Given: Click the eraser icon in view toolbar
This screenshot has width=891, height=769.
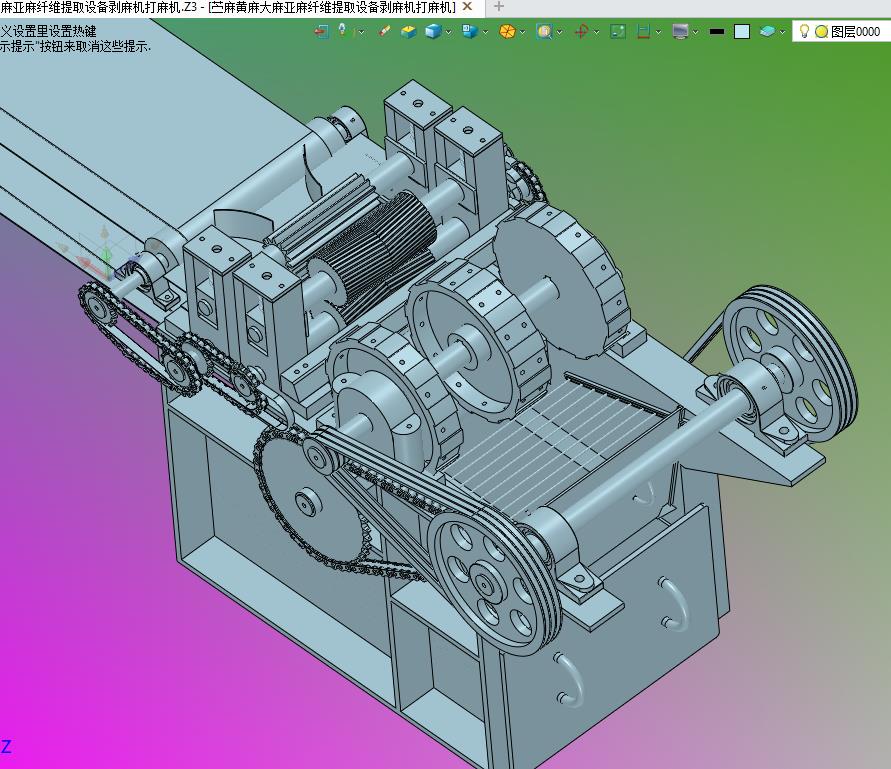Looking at the screenshot, I should click(385, 31).
